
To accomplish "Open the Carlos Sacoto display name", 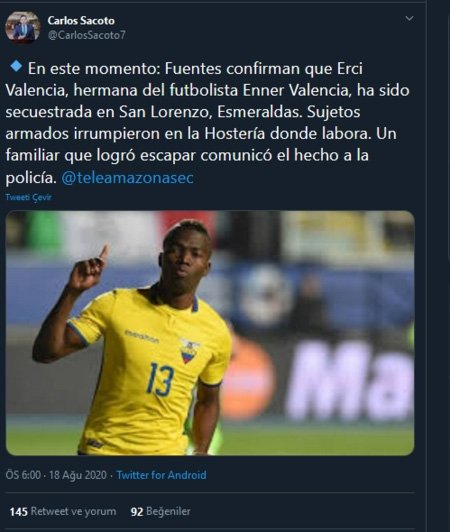I will coord(81,21).
